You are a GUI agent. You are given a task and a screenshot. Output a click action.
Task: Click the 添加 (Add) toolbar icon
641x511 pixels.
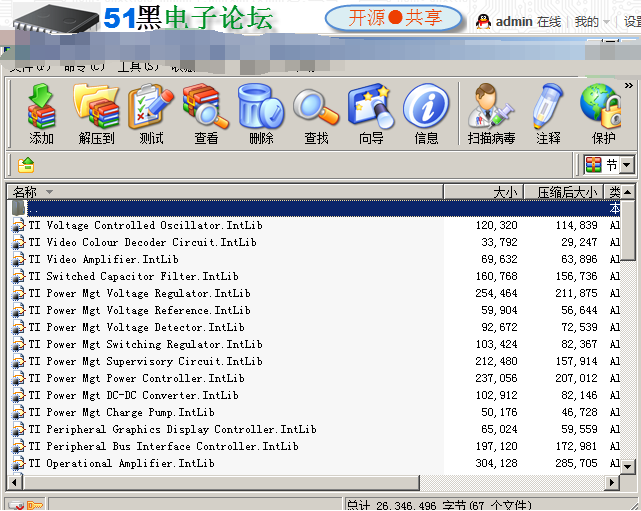41,113
